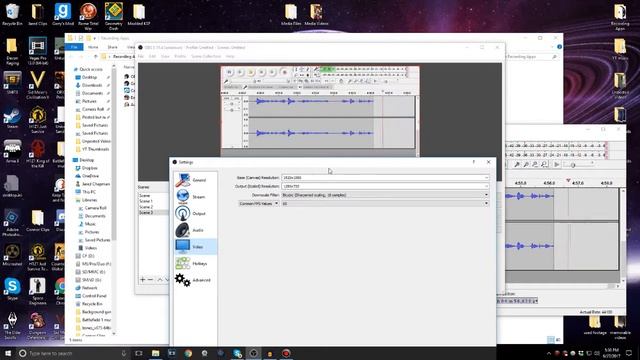This screenshot has height=360, width=640.
Task: Select Scene 3 in OBS scenes list
Action: click(153, 213)
